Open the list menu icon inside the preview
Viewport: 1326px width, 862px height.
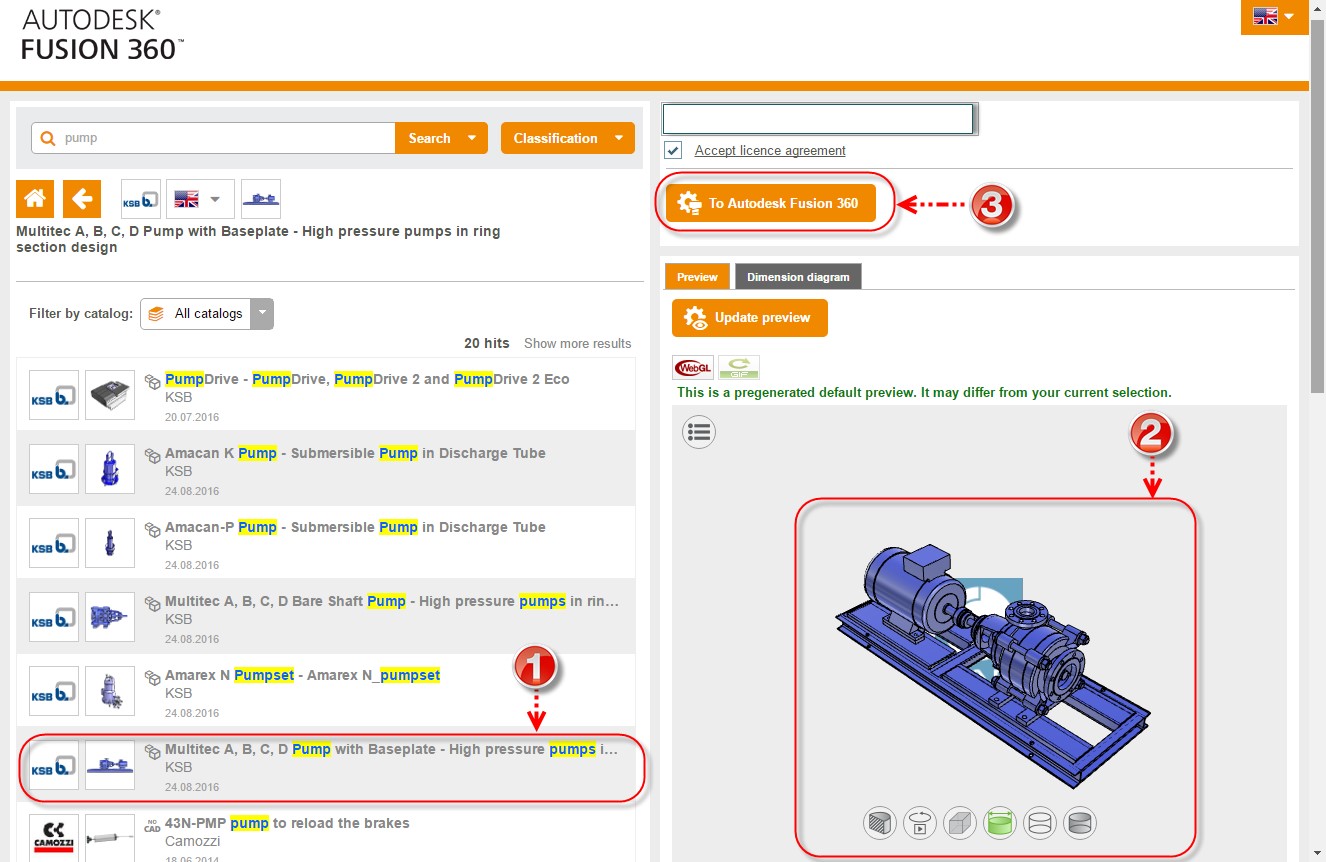click(699, 431)
